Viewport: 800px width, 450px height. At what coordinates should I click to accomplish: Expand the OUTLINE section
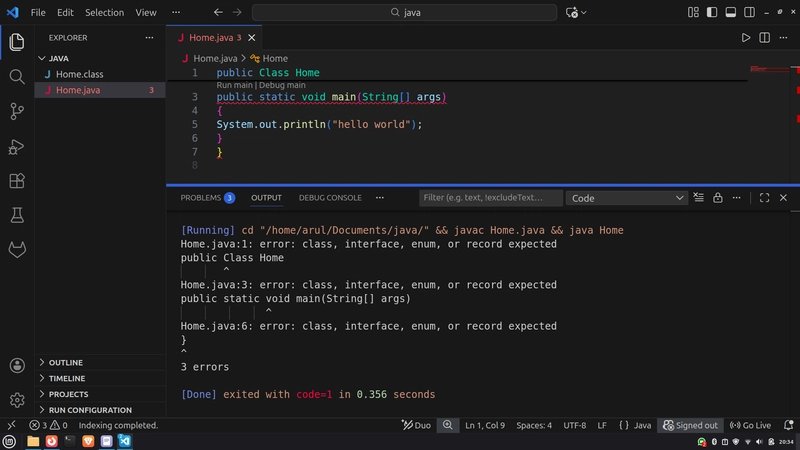pyautogui.click(x=66, y=362)
